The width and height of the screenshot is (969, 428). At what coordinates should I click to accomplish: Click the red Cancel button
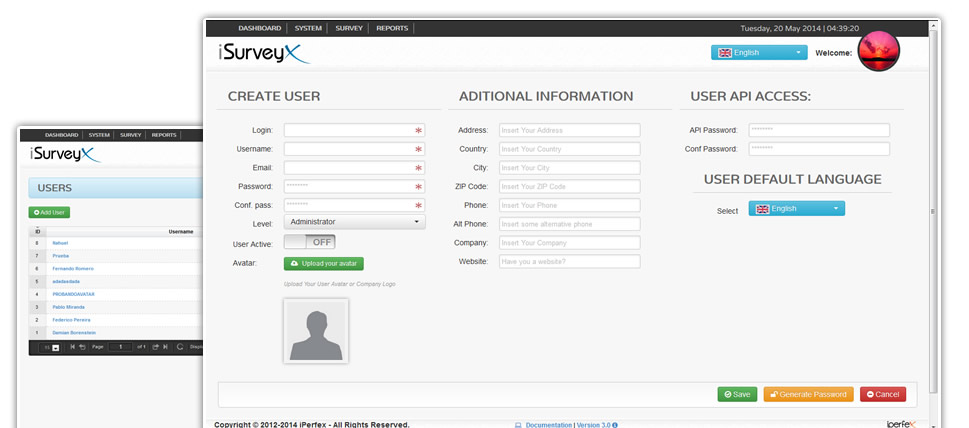click(x=883, y=394)
